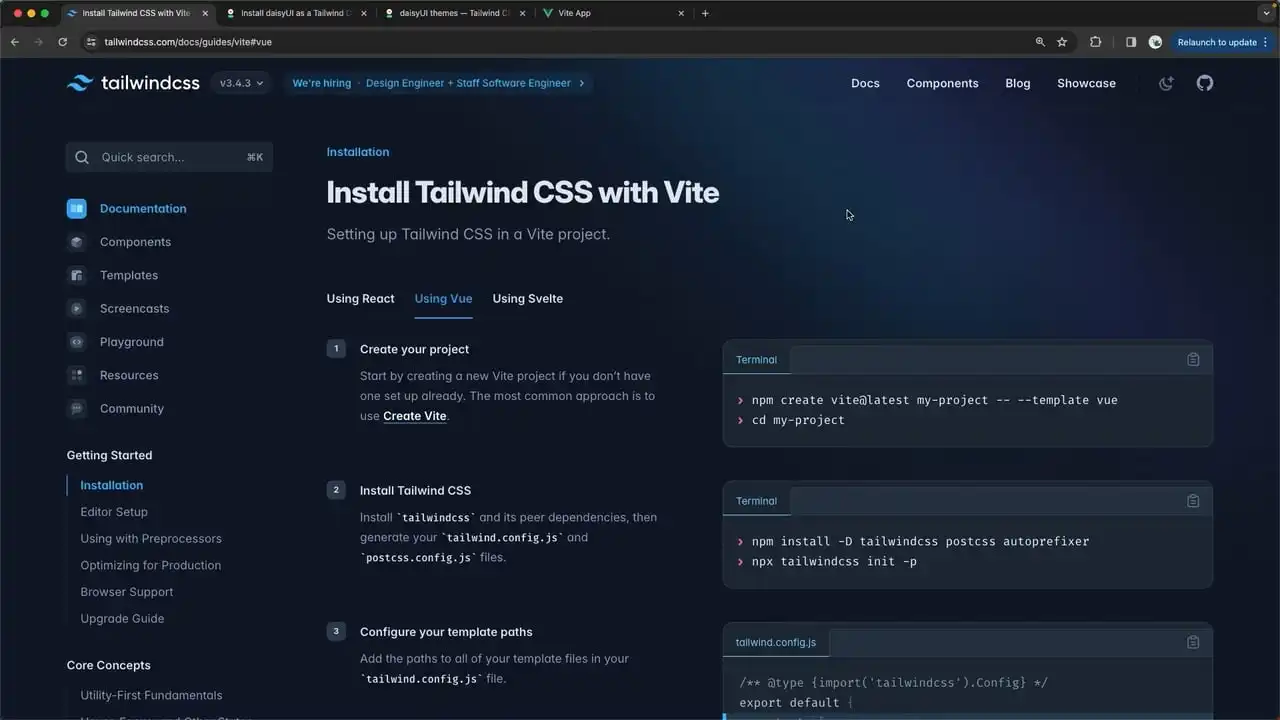The width and height of the screenshot is (1280, 720).
Task: Copy the npm install terminal commands
Action: click(1193, 501)
